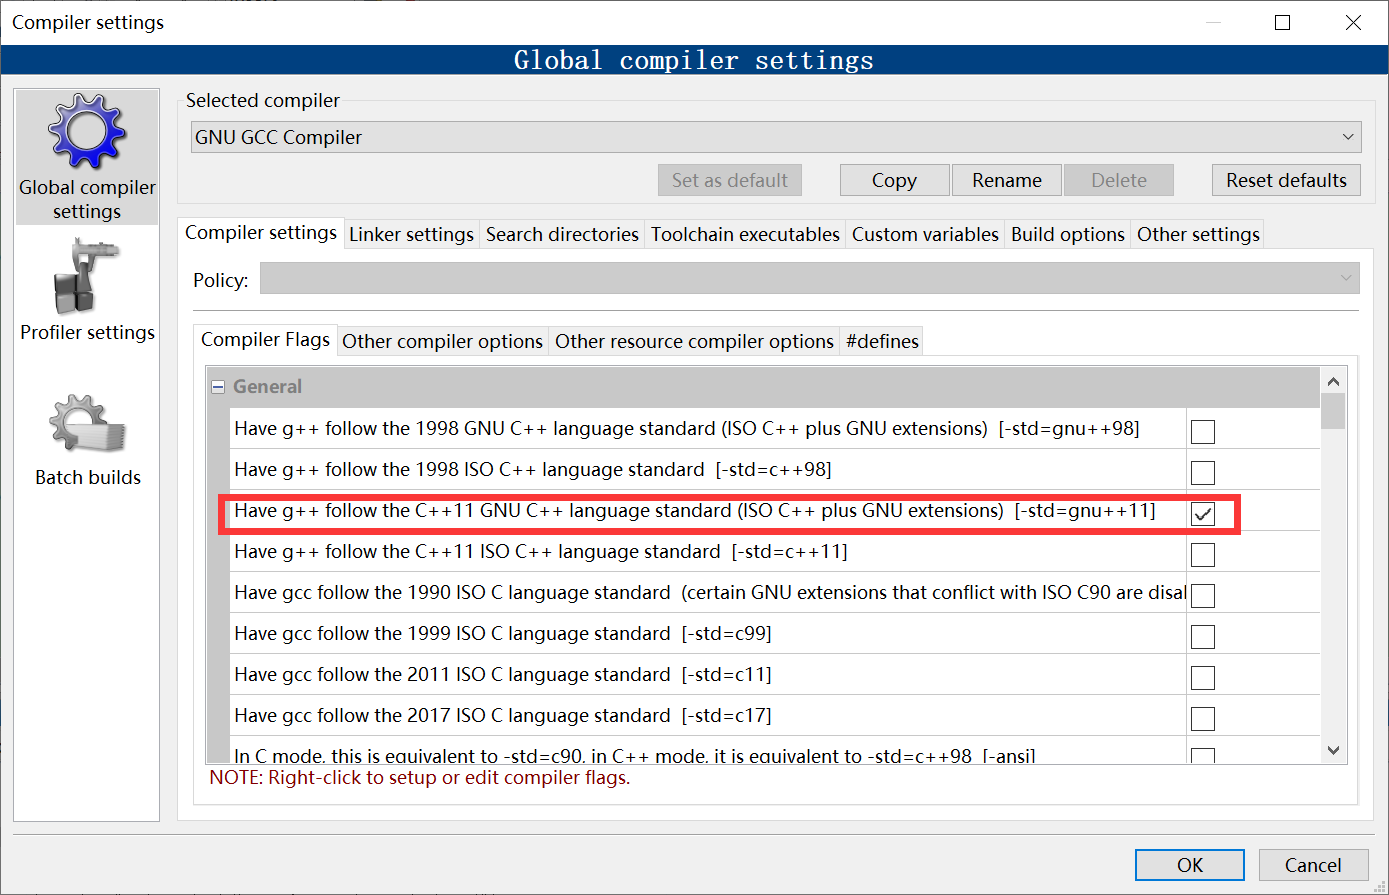The height and width of the screenshot is (895, 1389).
Task: Select the 1999 ISO C standard row text
Action: tap(502, 633)
